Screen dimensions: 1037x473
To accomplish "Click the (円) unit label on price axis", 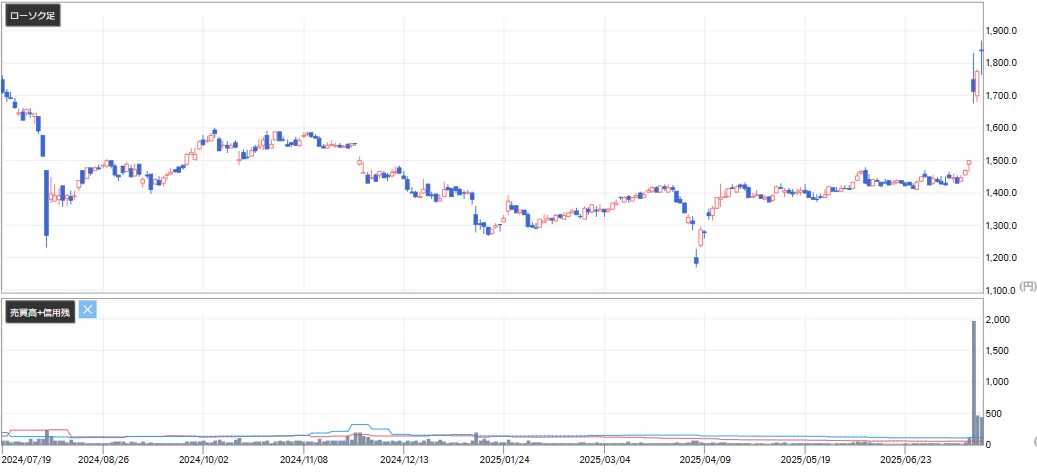I will 1027,286.
